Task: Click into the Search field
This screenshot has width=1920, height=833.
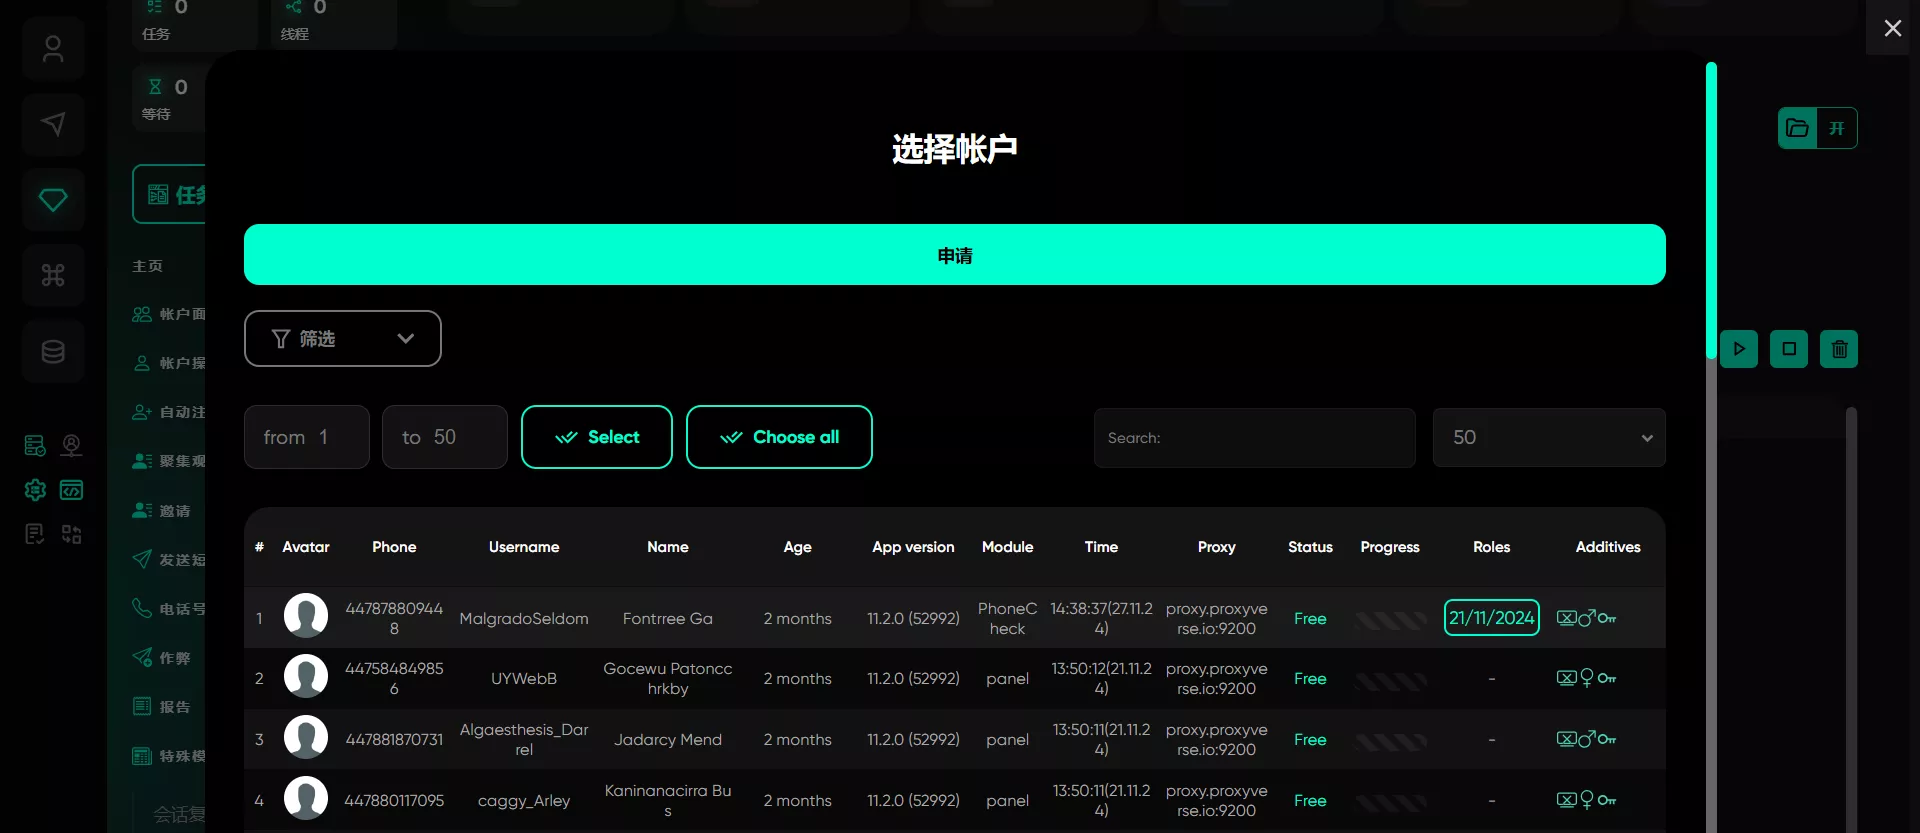Action: click(x=1255, y=437)
